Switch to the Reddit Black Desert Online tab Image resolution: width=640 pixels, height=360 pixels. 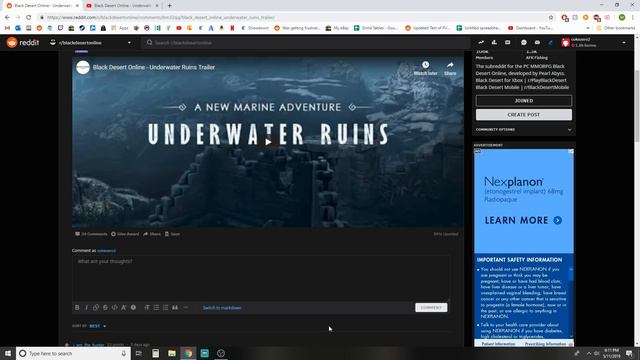[42, 6]
